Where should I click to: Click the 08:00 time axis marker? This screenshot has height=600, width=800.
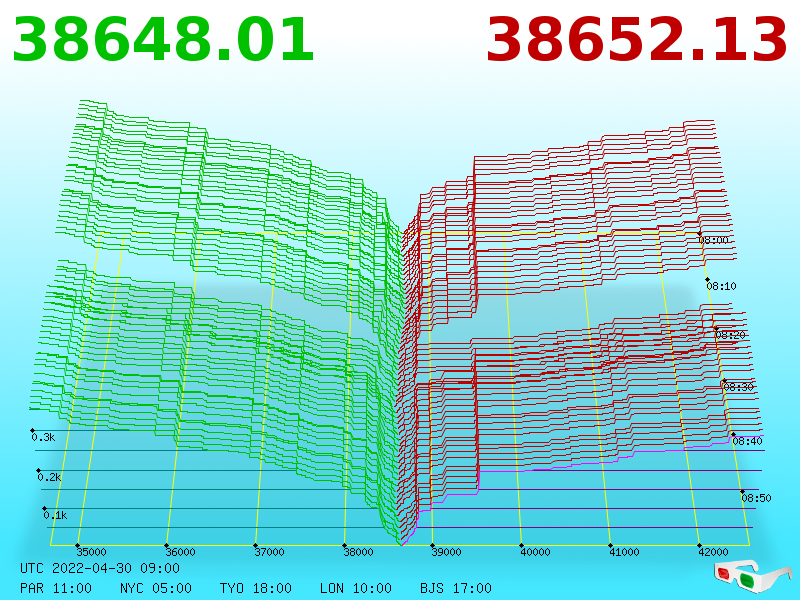pyautogui.click(x=713, y=240)
